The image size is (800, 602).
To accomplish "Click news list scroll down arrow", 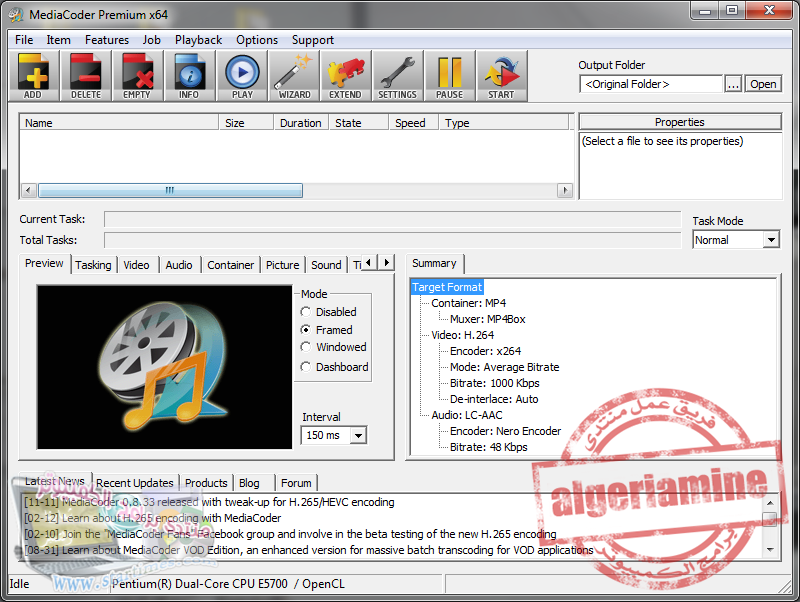I will (770, 549).
